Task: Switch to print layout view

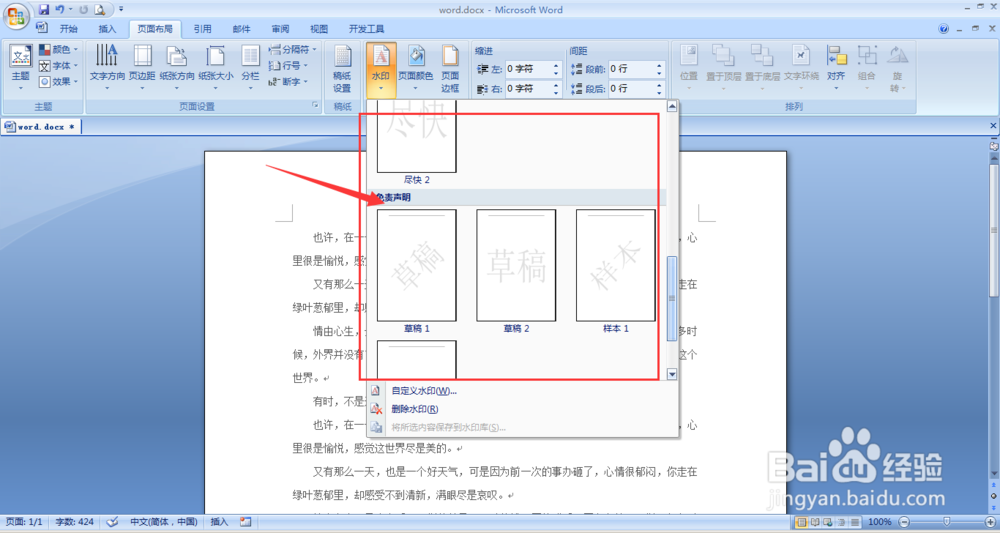Action: [802, 522]
